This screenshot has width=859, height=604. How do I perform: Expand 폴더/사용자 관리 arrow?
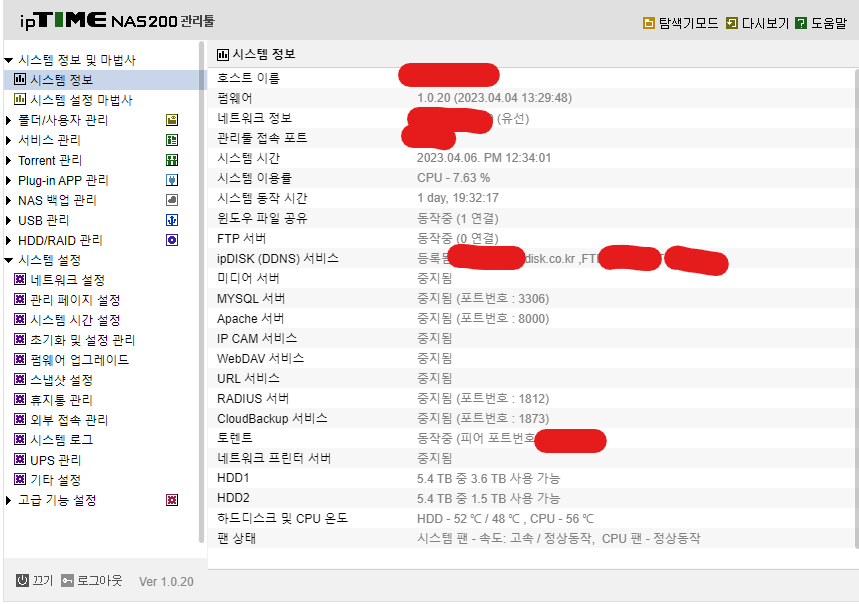(8, 120)
